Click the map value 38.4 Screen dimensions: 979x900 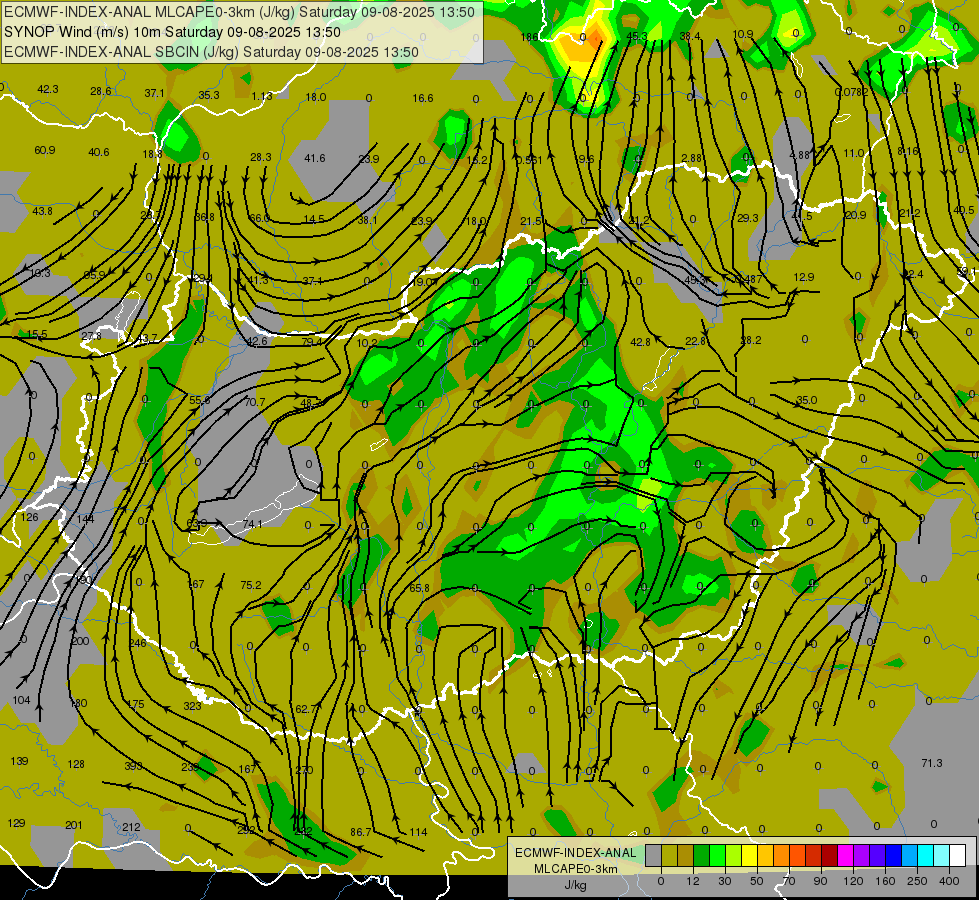tap(690, 36)
